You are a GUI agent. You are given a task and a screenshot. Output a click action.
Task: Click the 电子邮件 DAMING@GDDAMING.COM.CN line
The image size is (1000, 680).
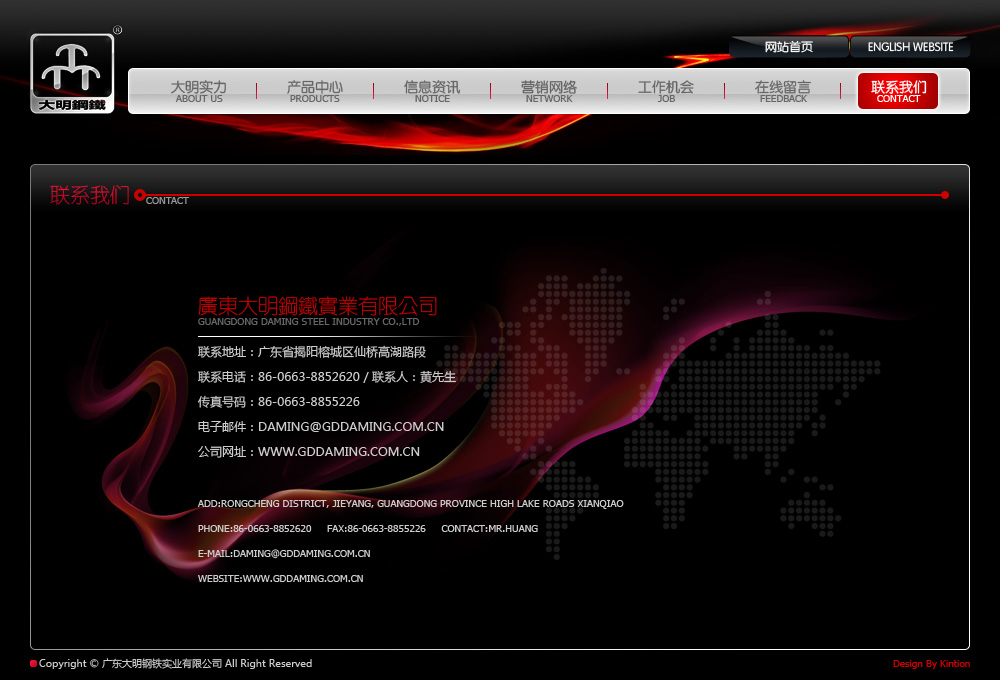click(x=321, y=427)
